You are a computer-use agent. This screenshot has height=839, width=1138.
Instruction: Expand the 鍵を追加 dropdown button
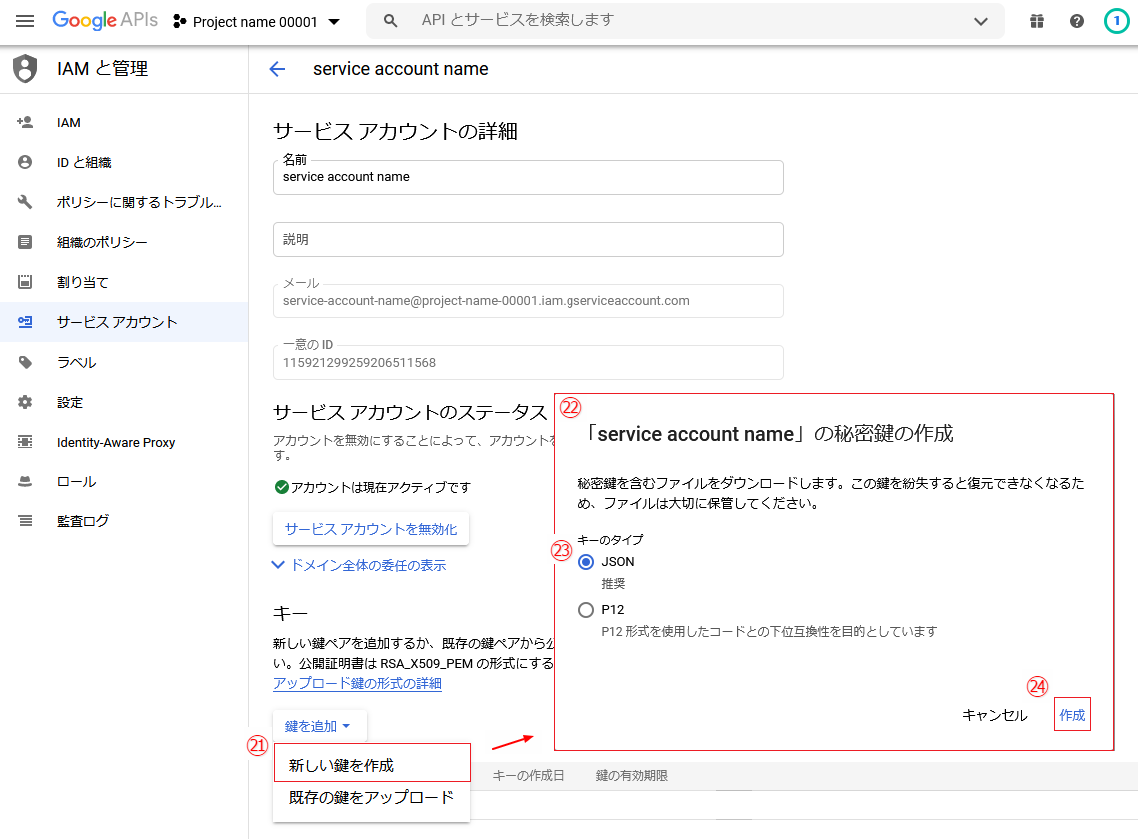tap(318, 726)
